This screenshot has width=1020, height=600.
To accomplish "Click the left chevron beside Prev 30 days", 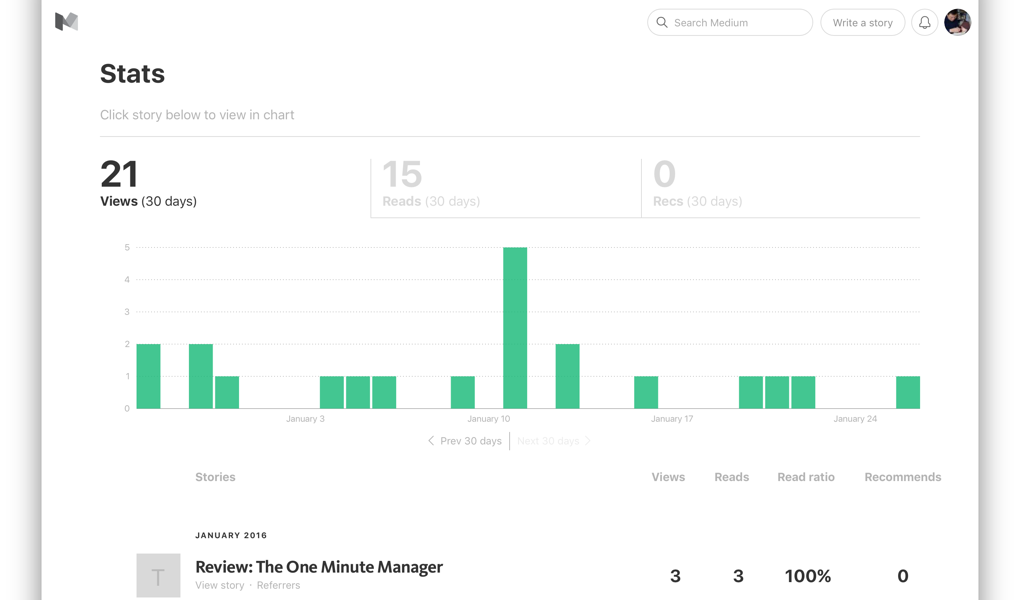I will pyautogui.click(x=431, y=440).
